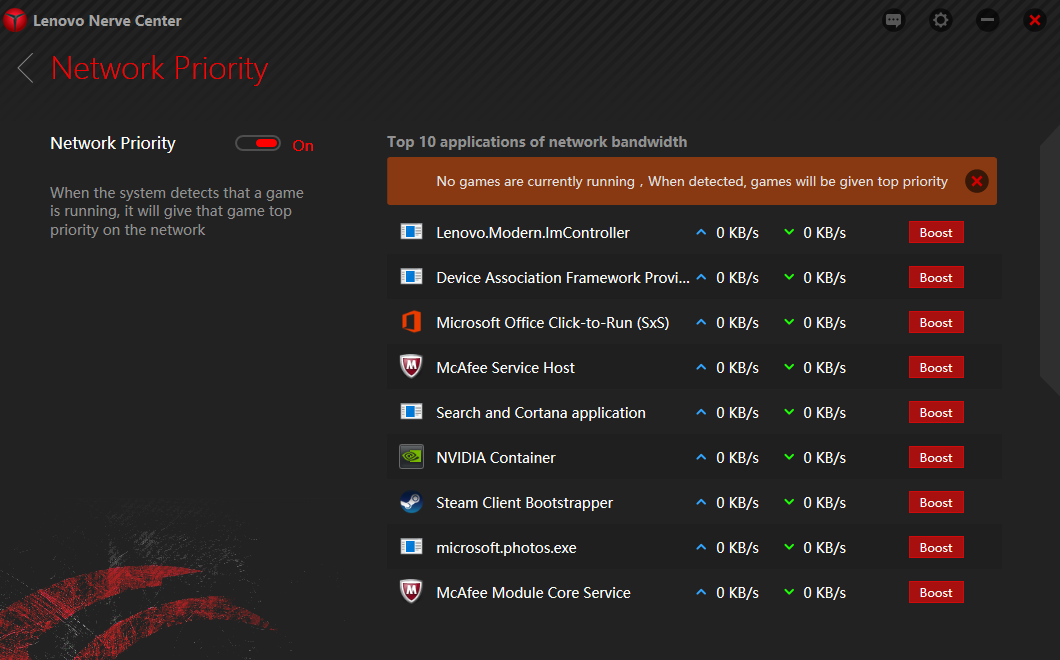1060x660 pixels.
Task: Click the Lenovo.Modern.ImController app icon
Action: pyautogui.click(x=411, y=232)
